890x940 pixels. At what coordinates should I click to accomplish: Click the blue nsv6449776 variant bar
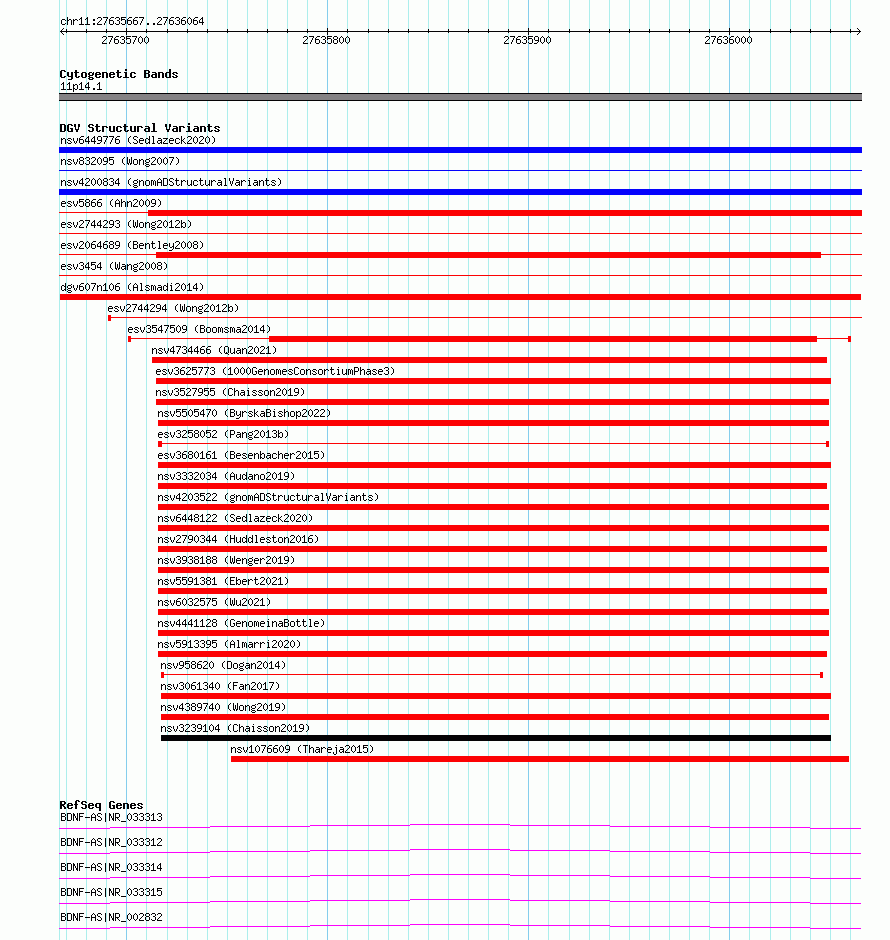tap(460, 150)
